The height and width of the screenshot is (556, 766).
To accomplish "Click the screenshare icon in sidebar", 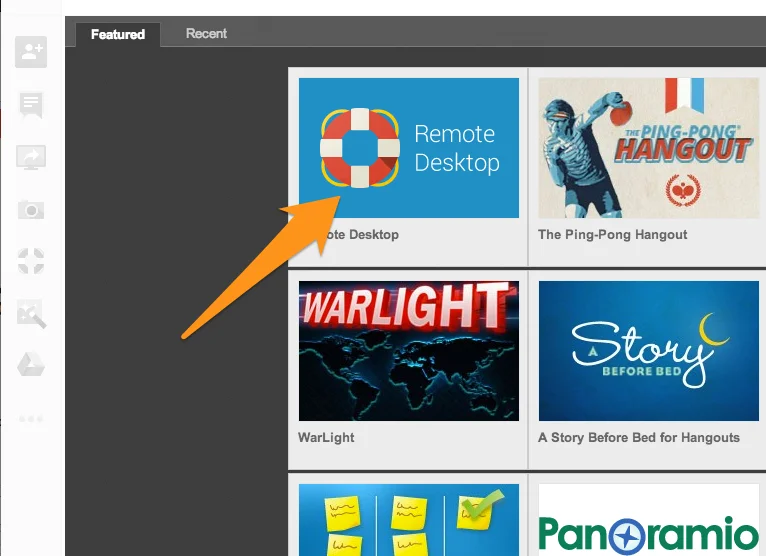I will pos(31,157).
